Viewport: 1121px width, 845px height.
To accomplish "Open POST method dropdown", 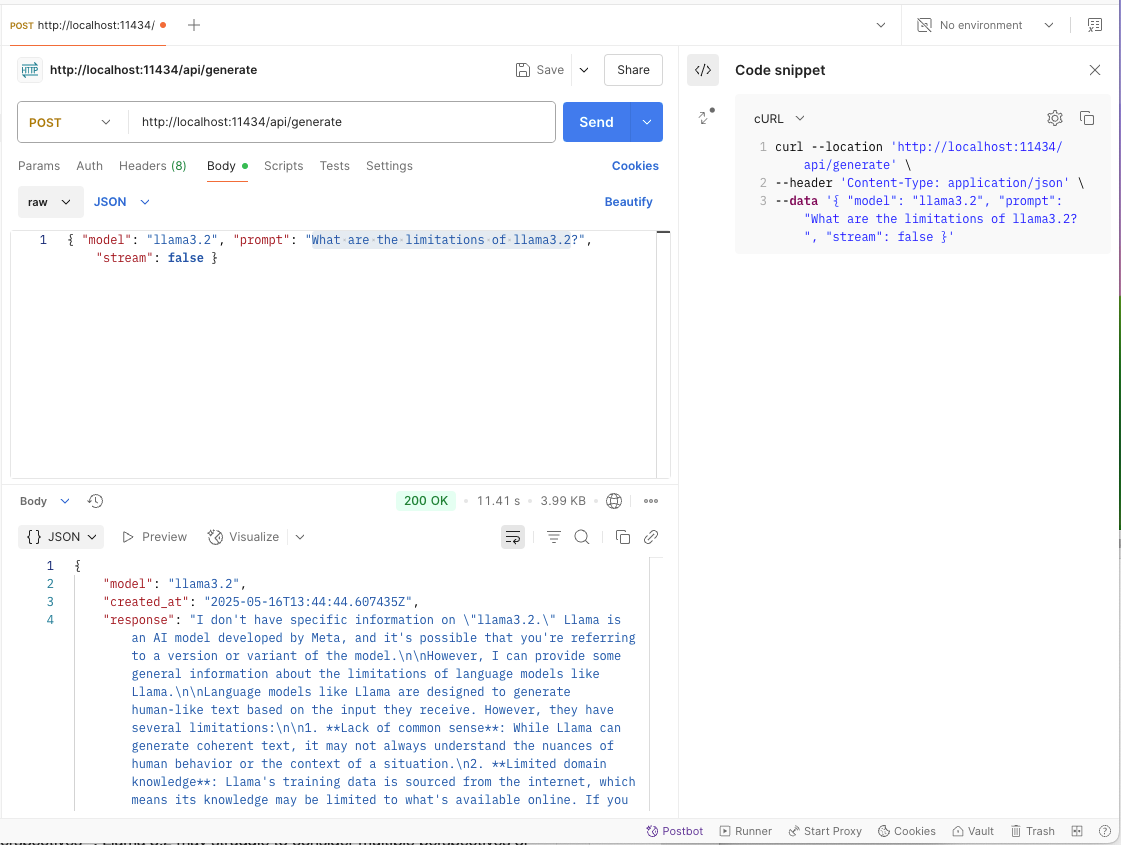I will click(69, 122).
